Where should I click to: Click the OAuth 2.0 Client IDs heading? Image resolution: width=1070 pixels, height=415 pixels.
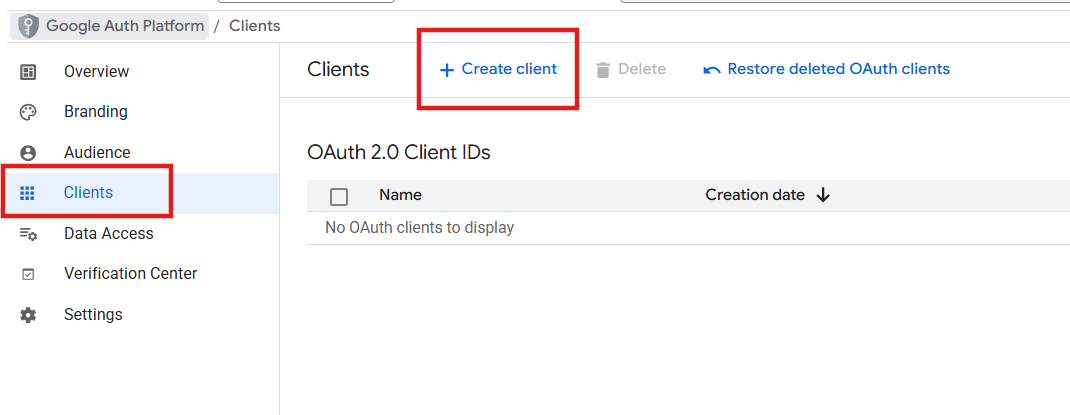click(399, 153)
